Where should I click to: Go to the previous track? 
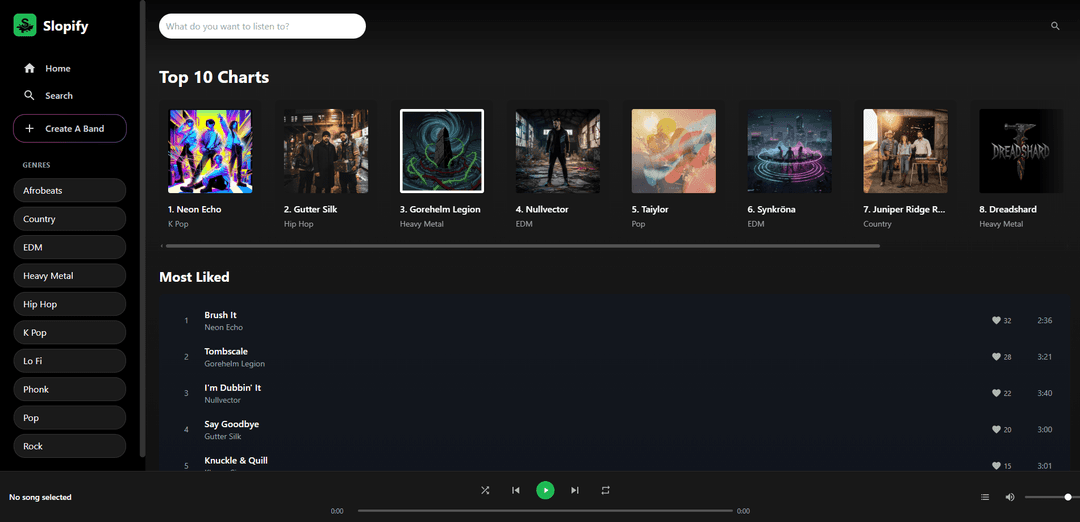click(x=516, y=490)
